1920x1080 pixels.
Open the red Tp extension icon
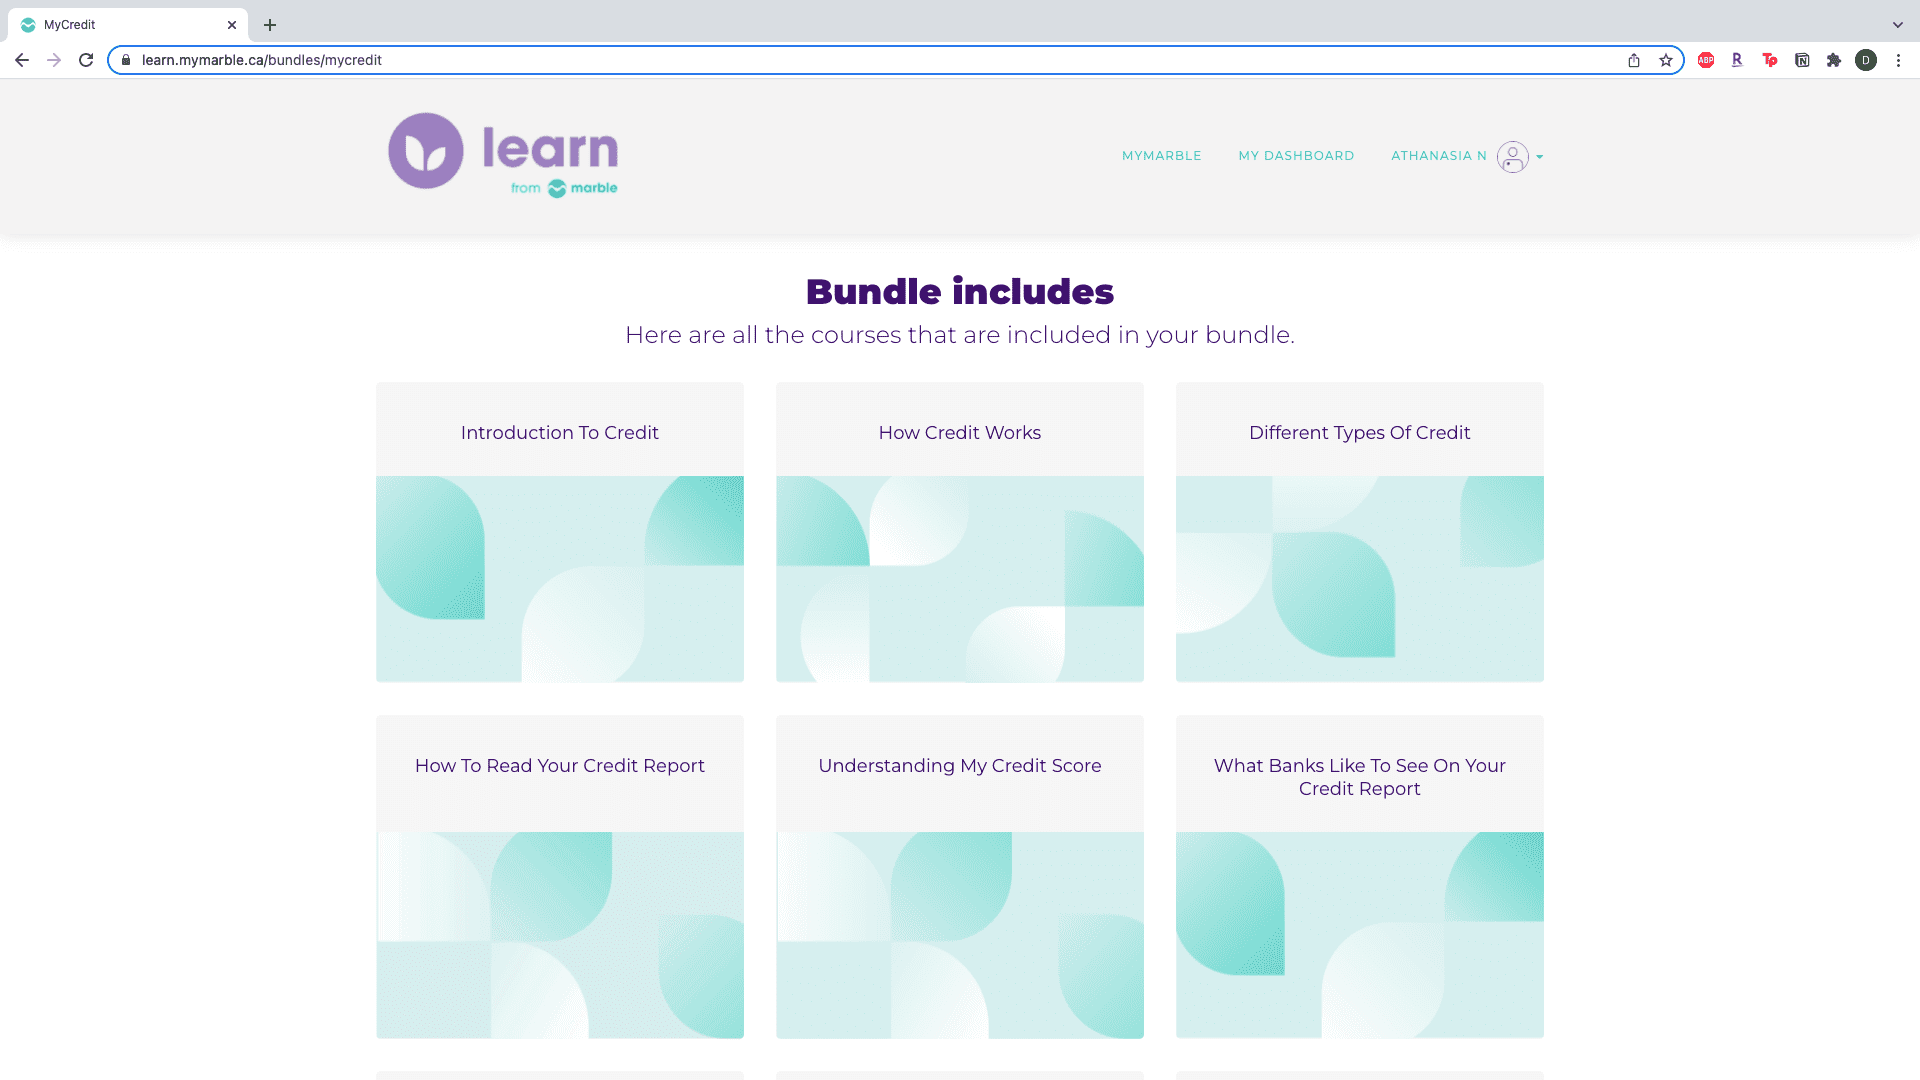click(1770, 60)
